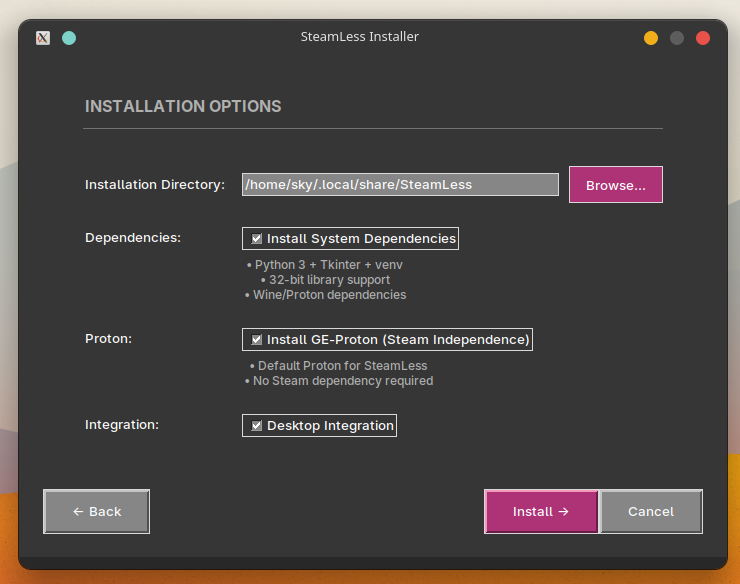Viewport: 740px width, 584px height.
Task: Click 'Default Proton for SteamLess' text
Action: coord(338,366)
